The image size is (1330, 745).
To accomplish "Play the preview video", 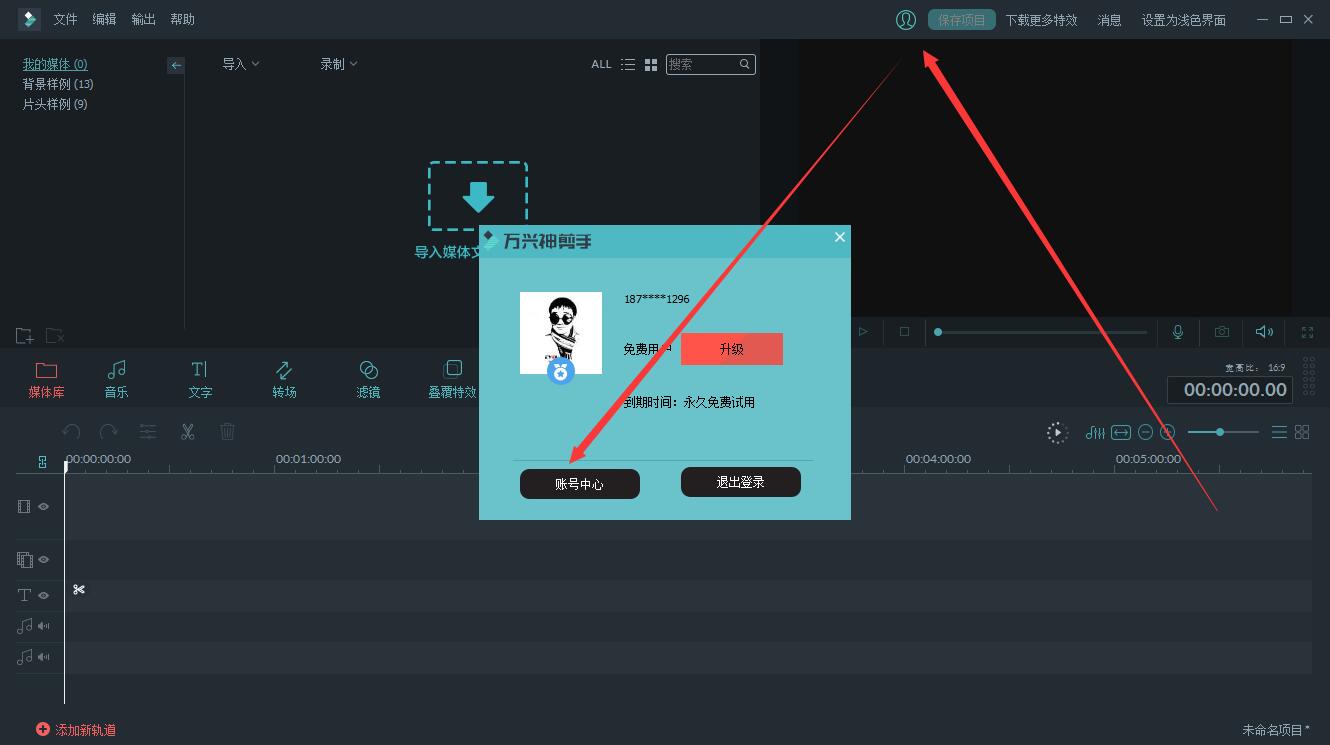I will click(863, 332).
